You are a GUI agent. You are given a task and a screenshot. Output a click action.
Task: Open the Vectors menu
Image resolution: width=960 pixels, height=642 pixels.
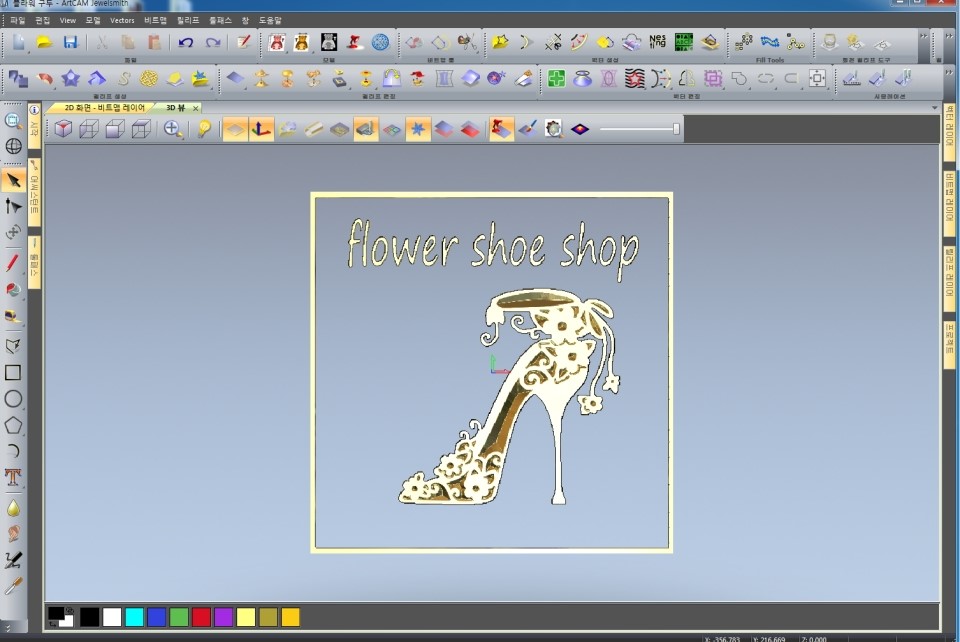[122, 20]
